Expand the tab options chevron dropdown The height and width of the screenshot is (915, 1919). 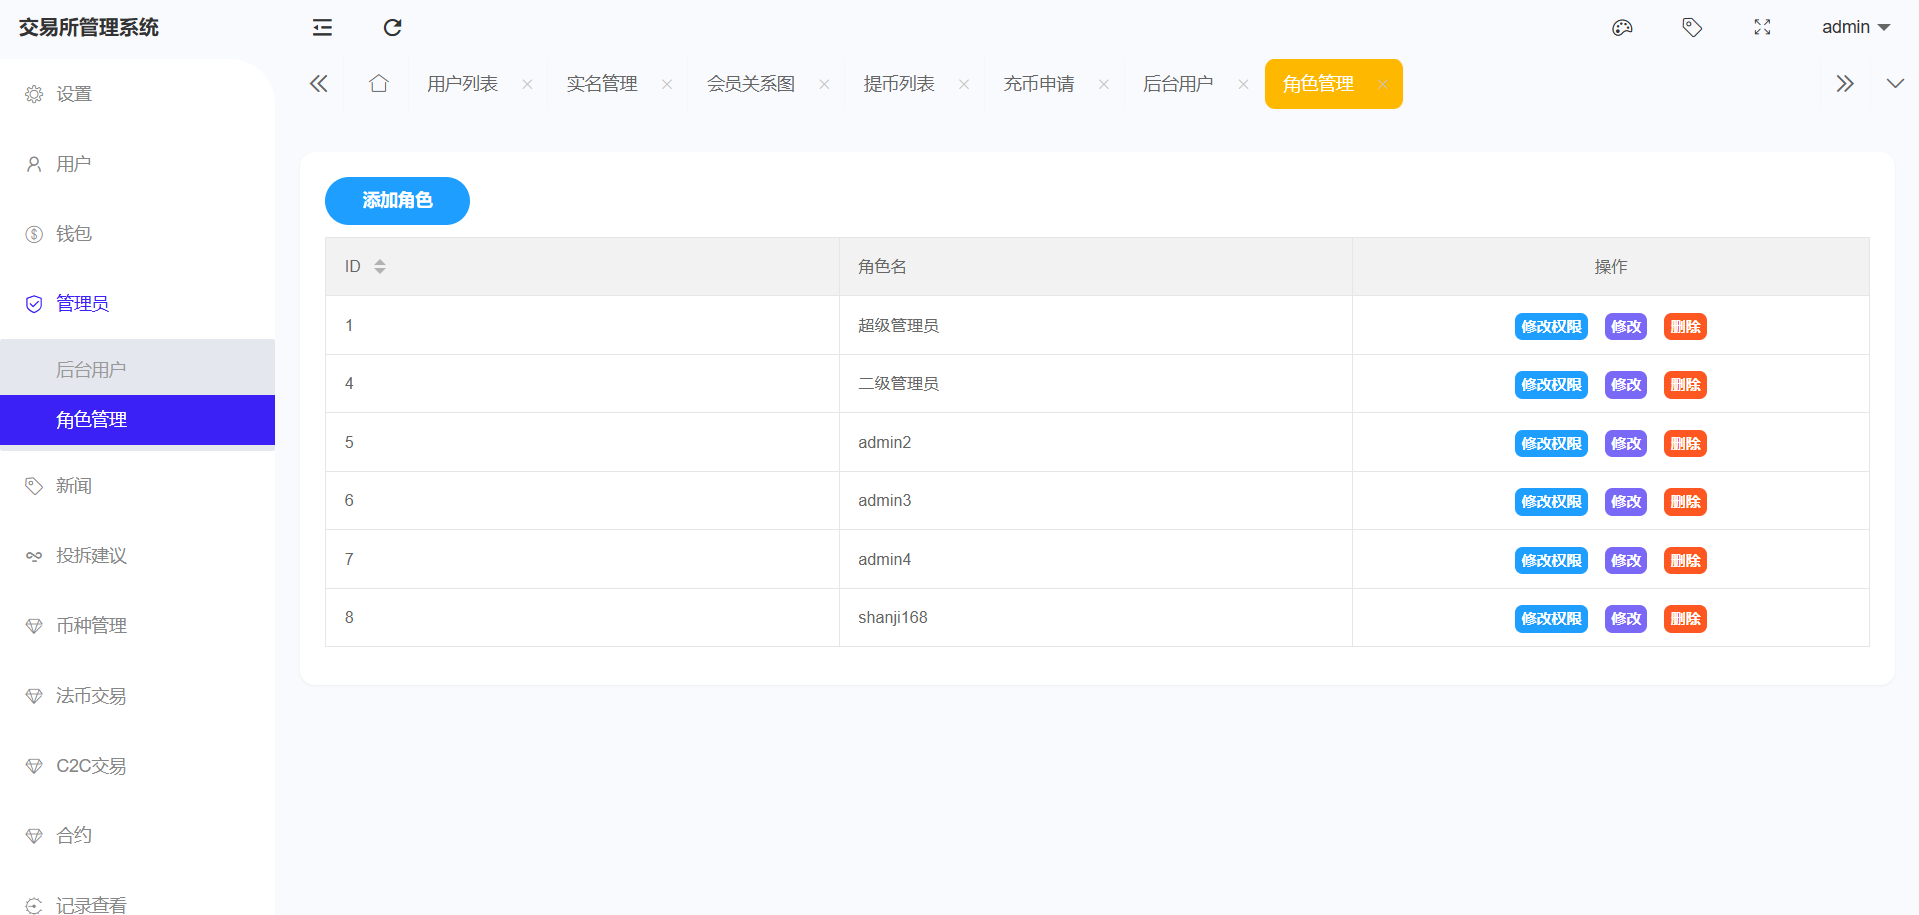(x=1894, y=84)
